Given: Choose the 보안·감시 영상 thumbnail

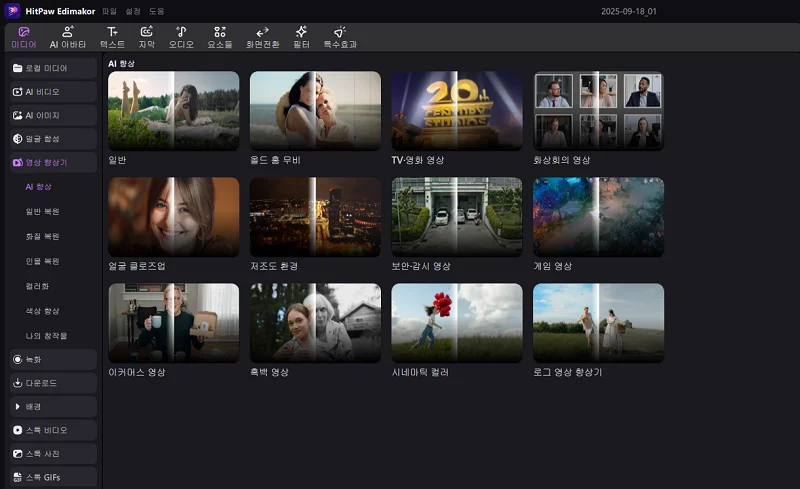Looking at the screenshot, I should coord(457,217).
